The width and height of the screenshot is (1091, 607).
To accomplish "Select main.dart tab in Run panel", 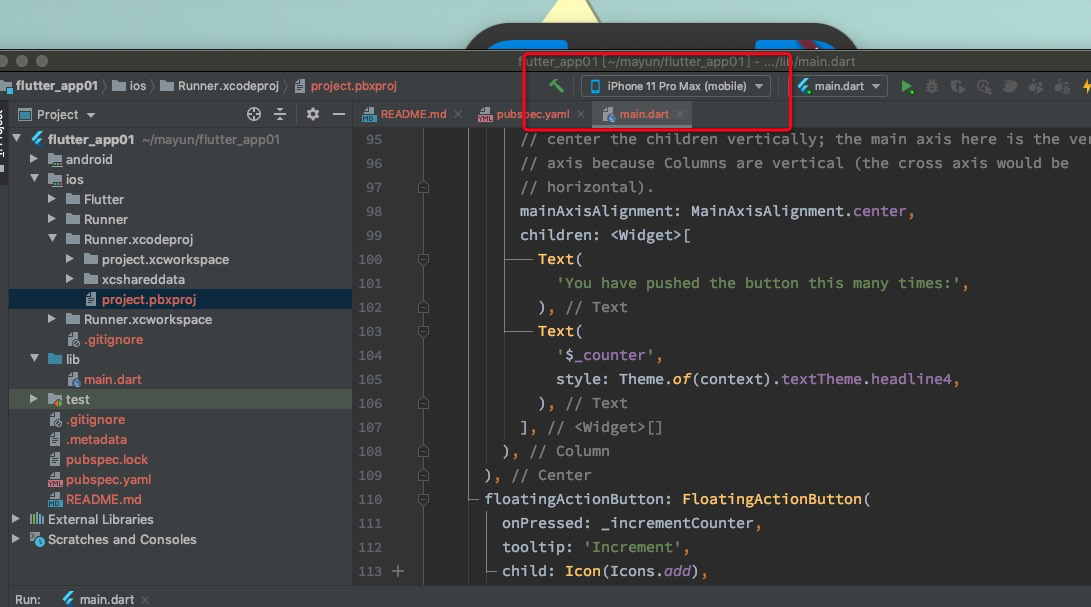I will pos(99,599).
